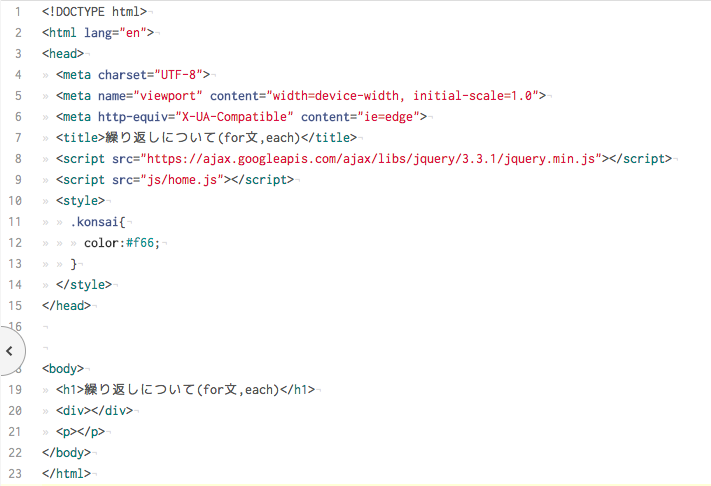The width and height of the screenshot is (711, 486).
Task: Click the color property name
Action: coord(101,243)
